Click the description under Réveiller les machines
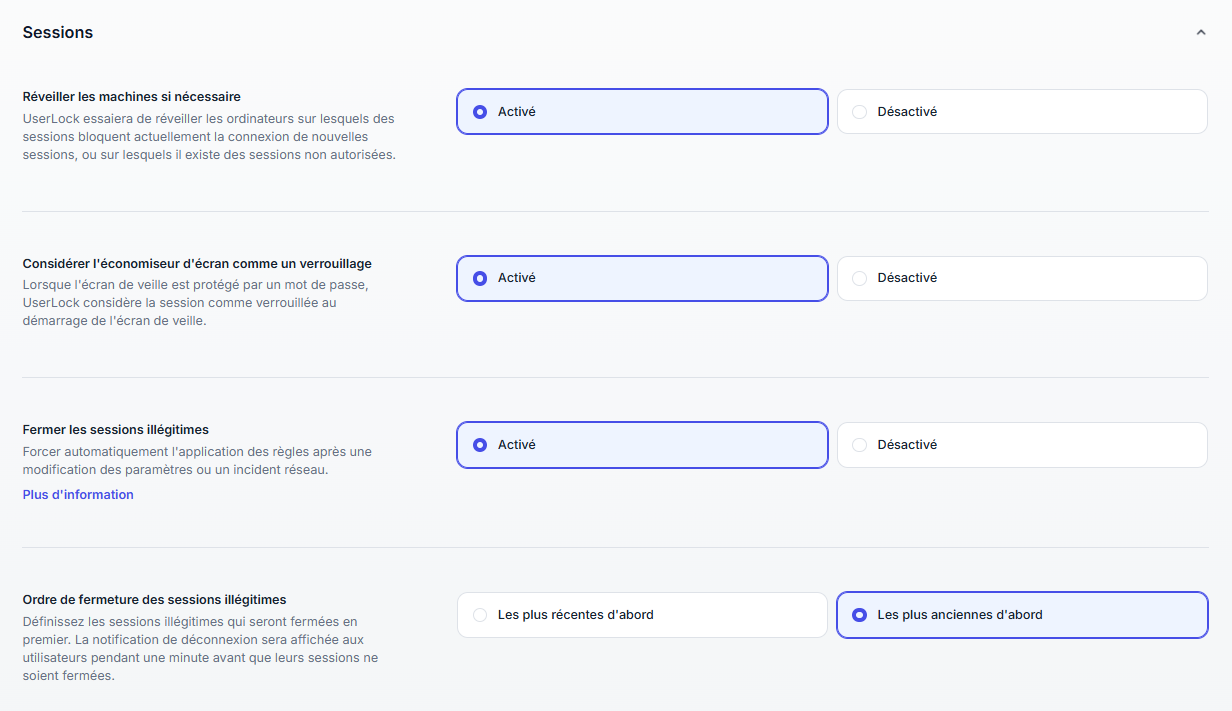The image size is (1232, 711). coord(209,137)
